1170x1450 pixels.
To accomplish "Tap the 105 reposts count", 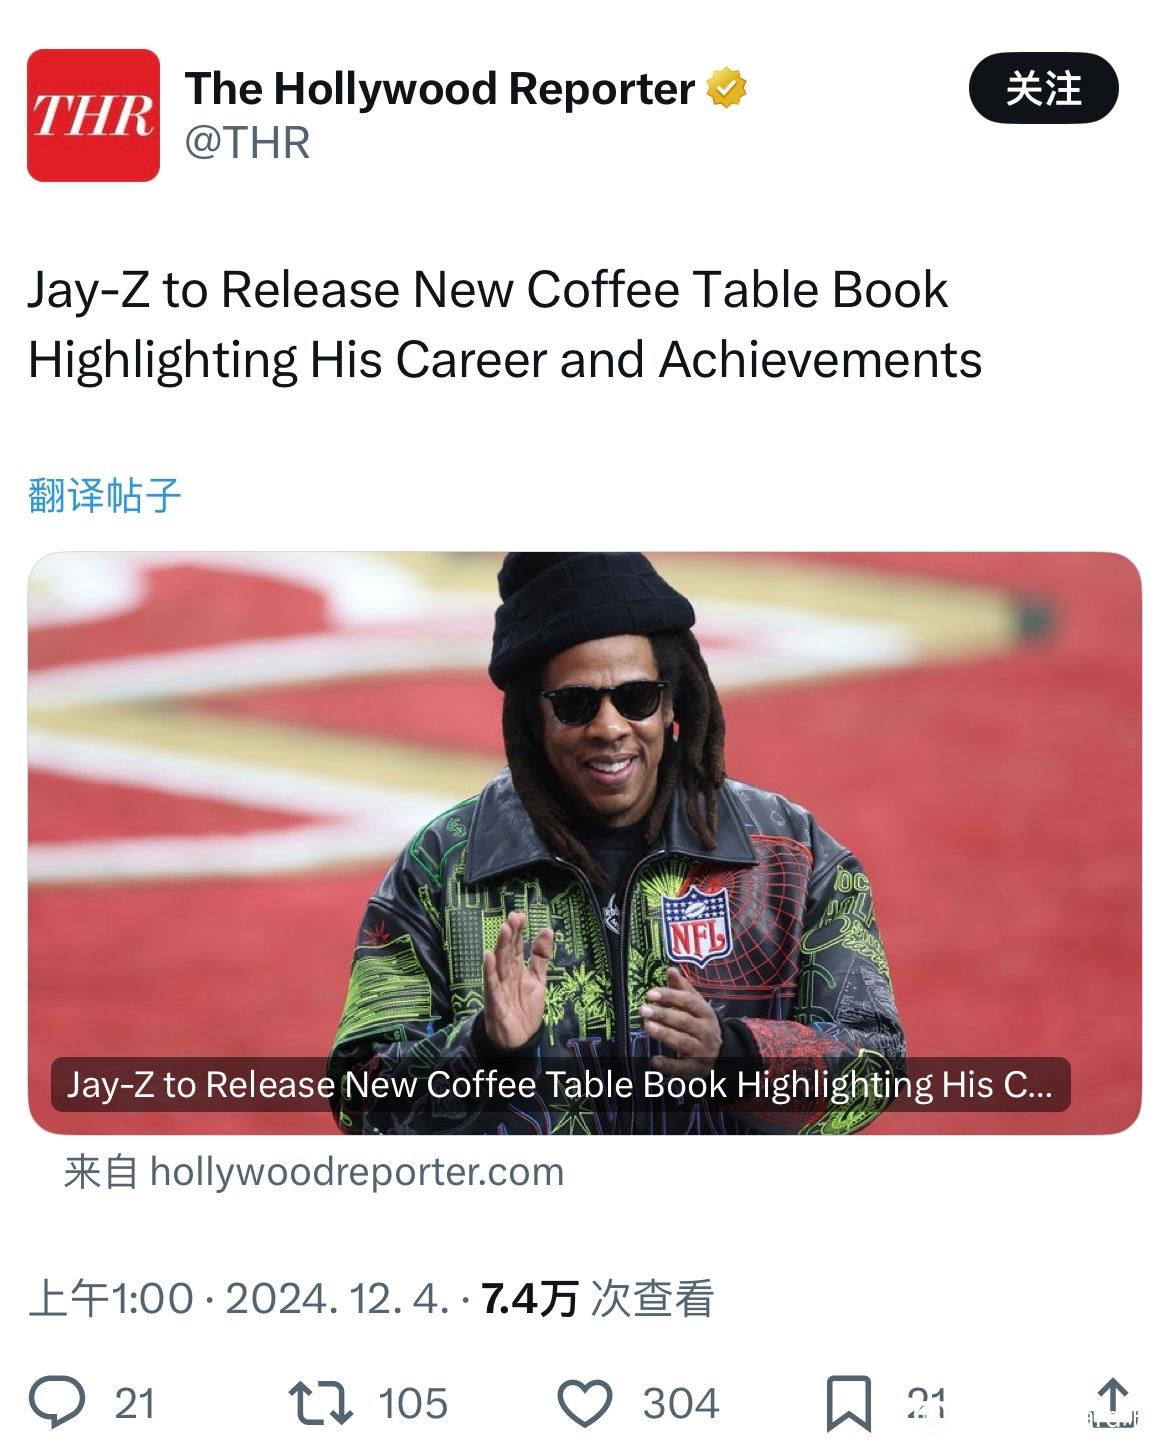I will tap(413, 1403).
